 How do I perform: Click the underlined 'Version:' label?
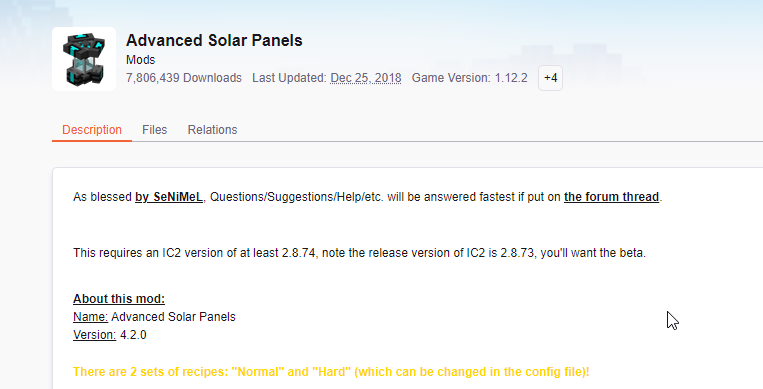[94, 335]
